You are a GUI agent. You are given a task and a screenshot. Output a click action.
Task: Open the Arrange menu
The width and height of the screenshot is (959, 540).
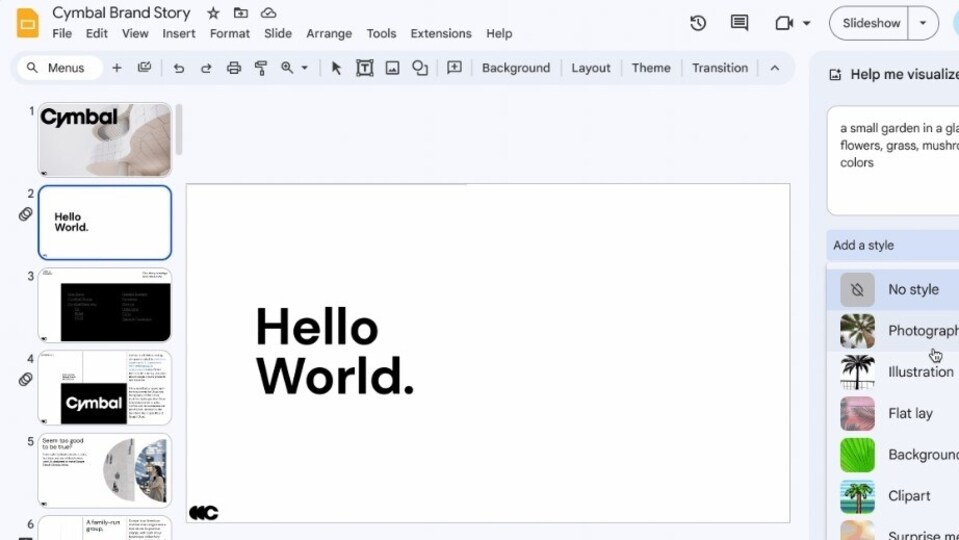click(x=329, y=34)
